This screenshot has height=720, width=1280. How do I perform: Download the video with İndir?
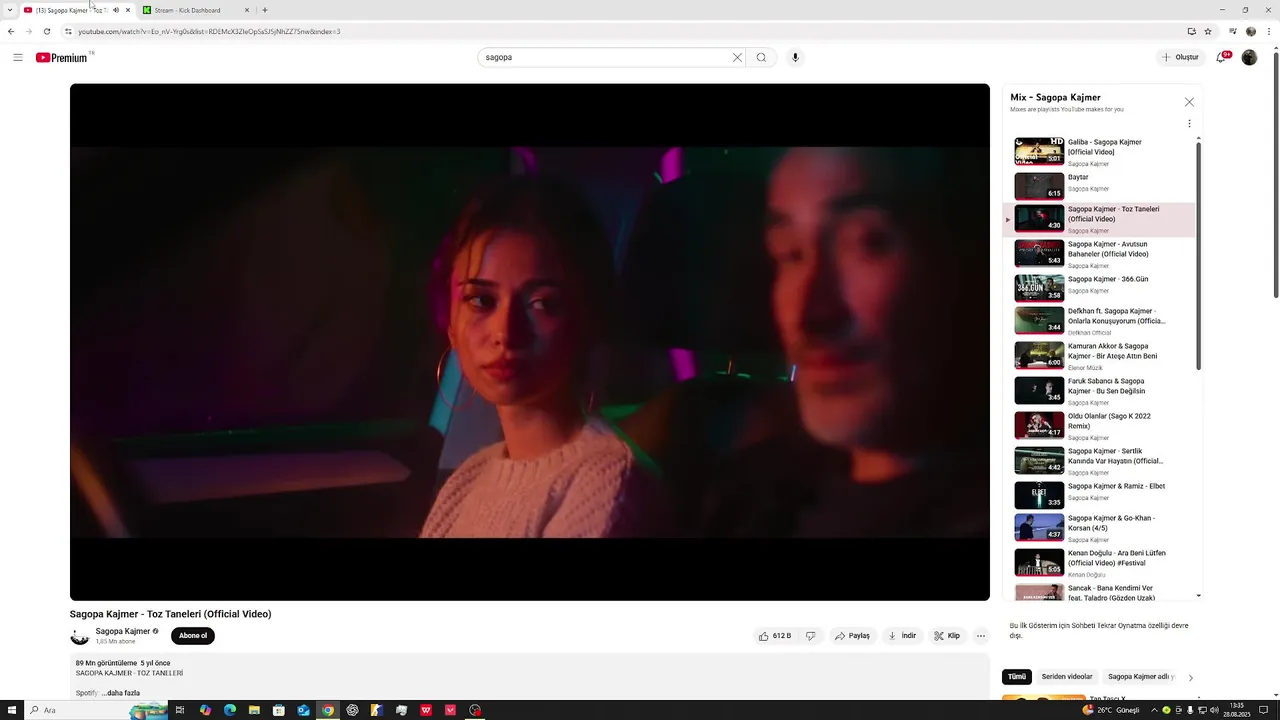(x=902, y=636)
